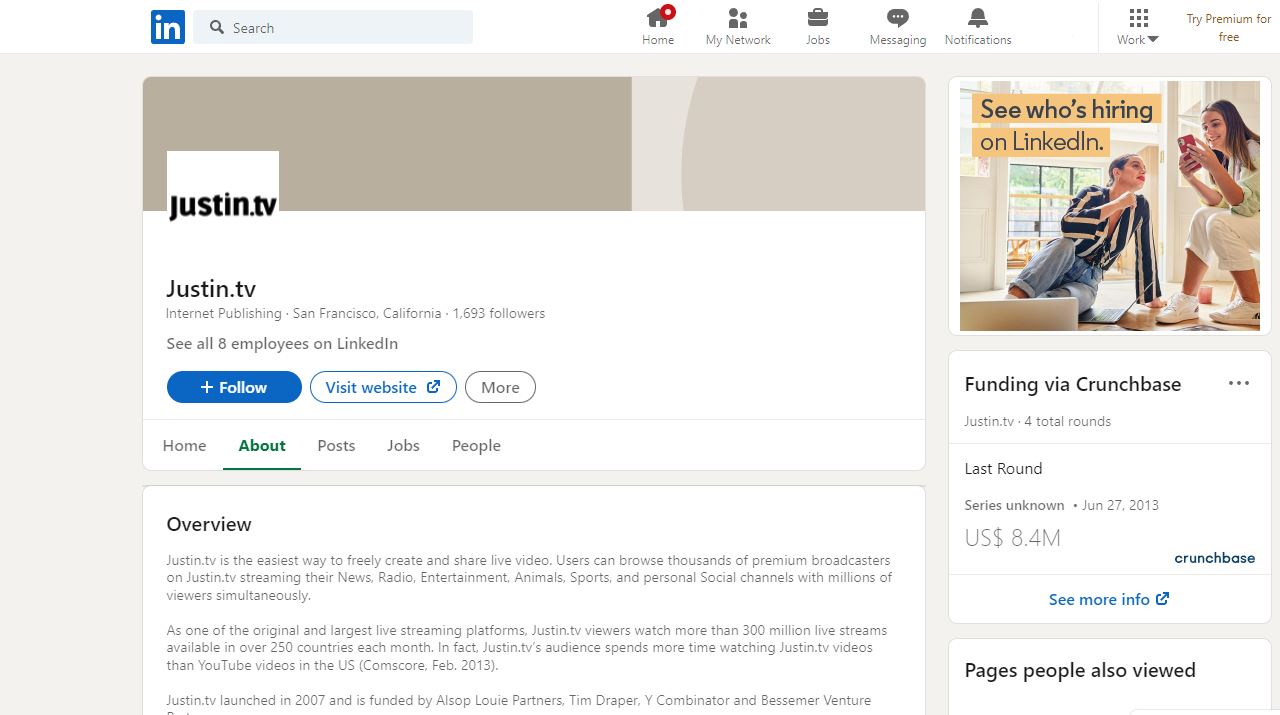This screenshot has height=715, width=1280.
Task: Click the 4 total rounds text
Action: 1067,421
